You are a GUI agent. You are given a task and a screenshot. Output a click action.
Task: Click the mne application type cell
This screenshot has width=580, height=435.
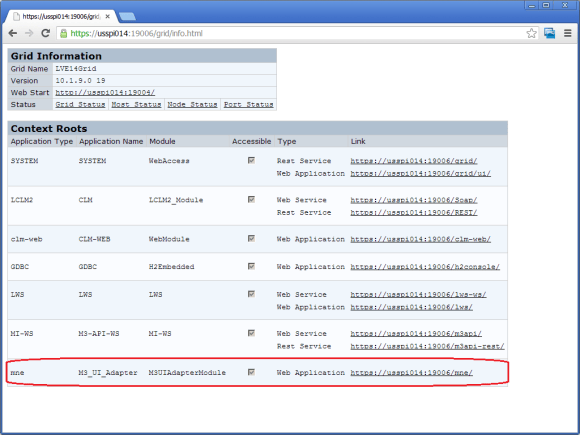point(17,373)
